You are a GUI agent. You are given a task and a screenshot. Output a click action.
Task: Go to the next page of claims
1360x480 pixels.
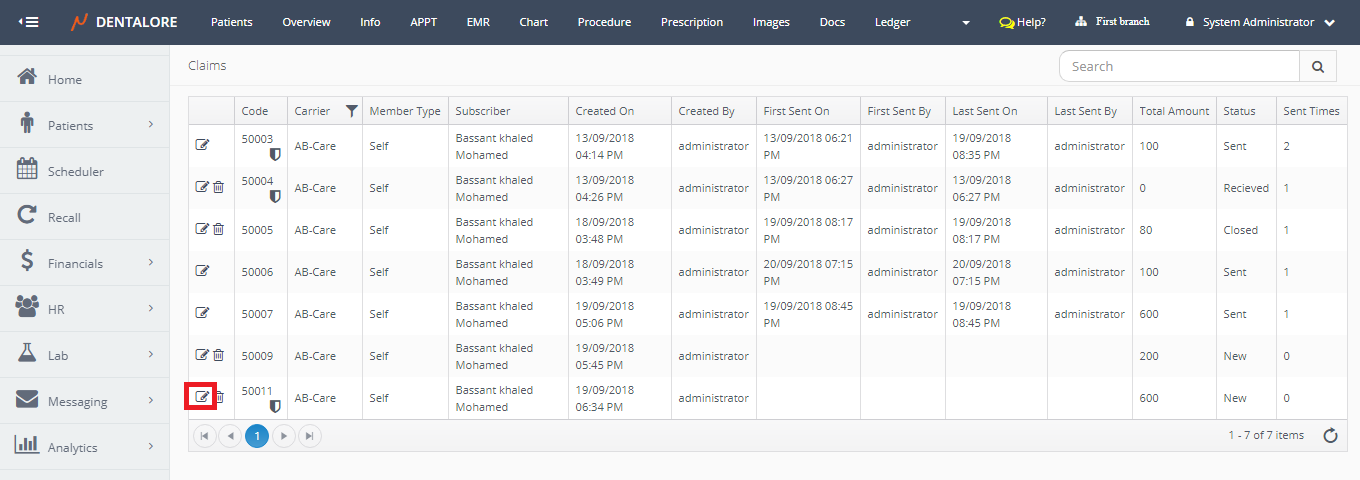(x=284, y=435)
